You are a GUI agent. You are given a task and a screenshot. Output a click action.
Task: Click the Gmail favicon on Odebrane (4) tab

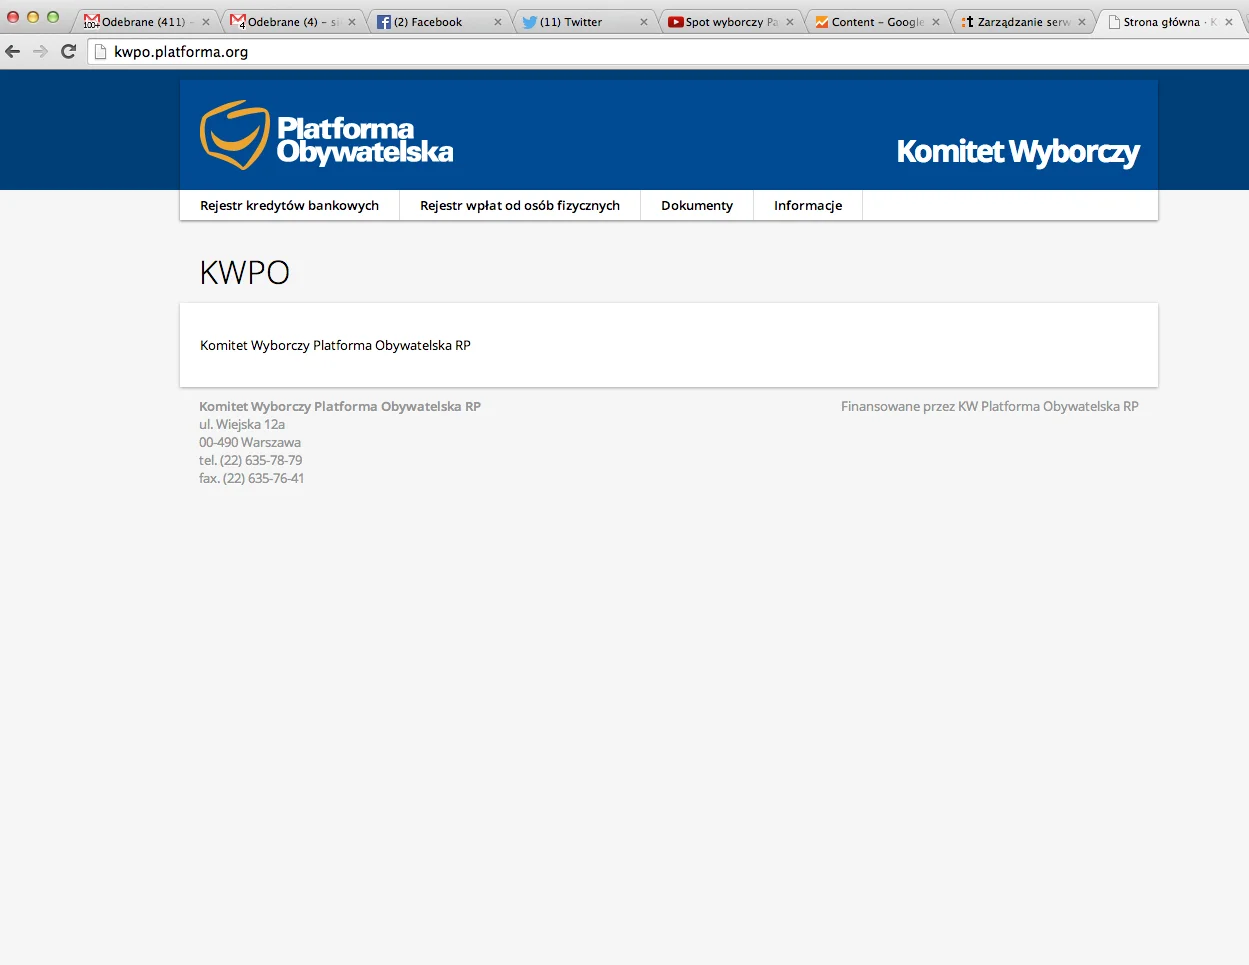[x=238, y=21]
